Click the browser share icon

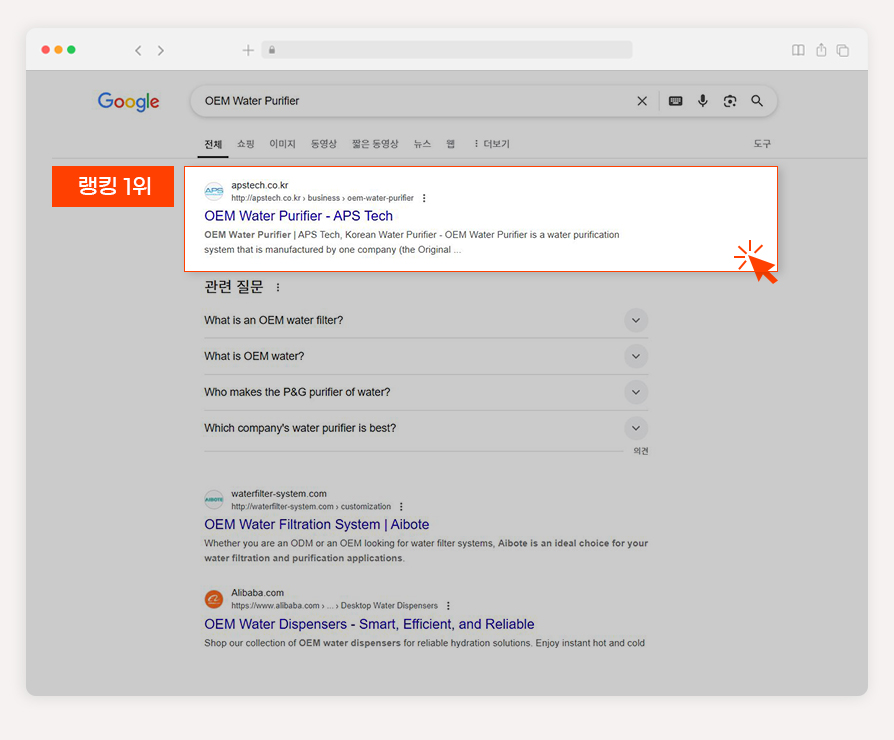tap(821, 50)
